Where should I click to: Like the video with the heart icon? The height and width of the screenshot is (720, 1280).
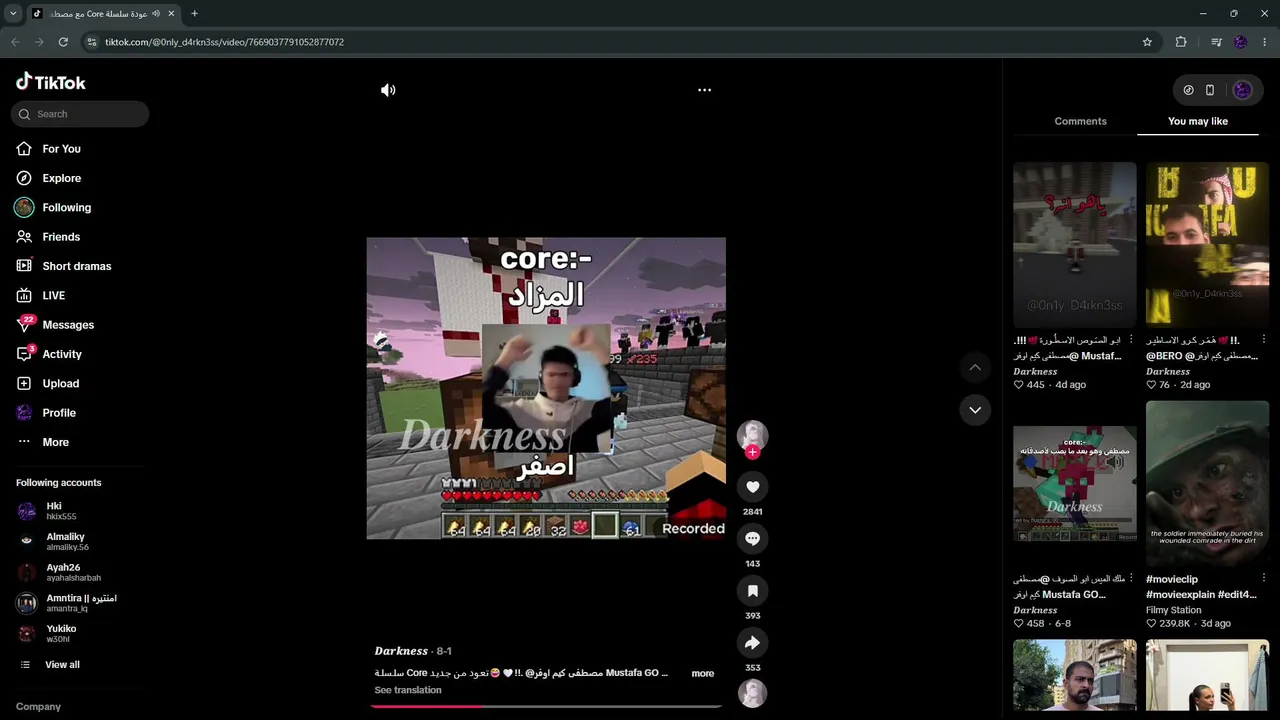753,487
